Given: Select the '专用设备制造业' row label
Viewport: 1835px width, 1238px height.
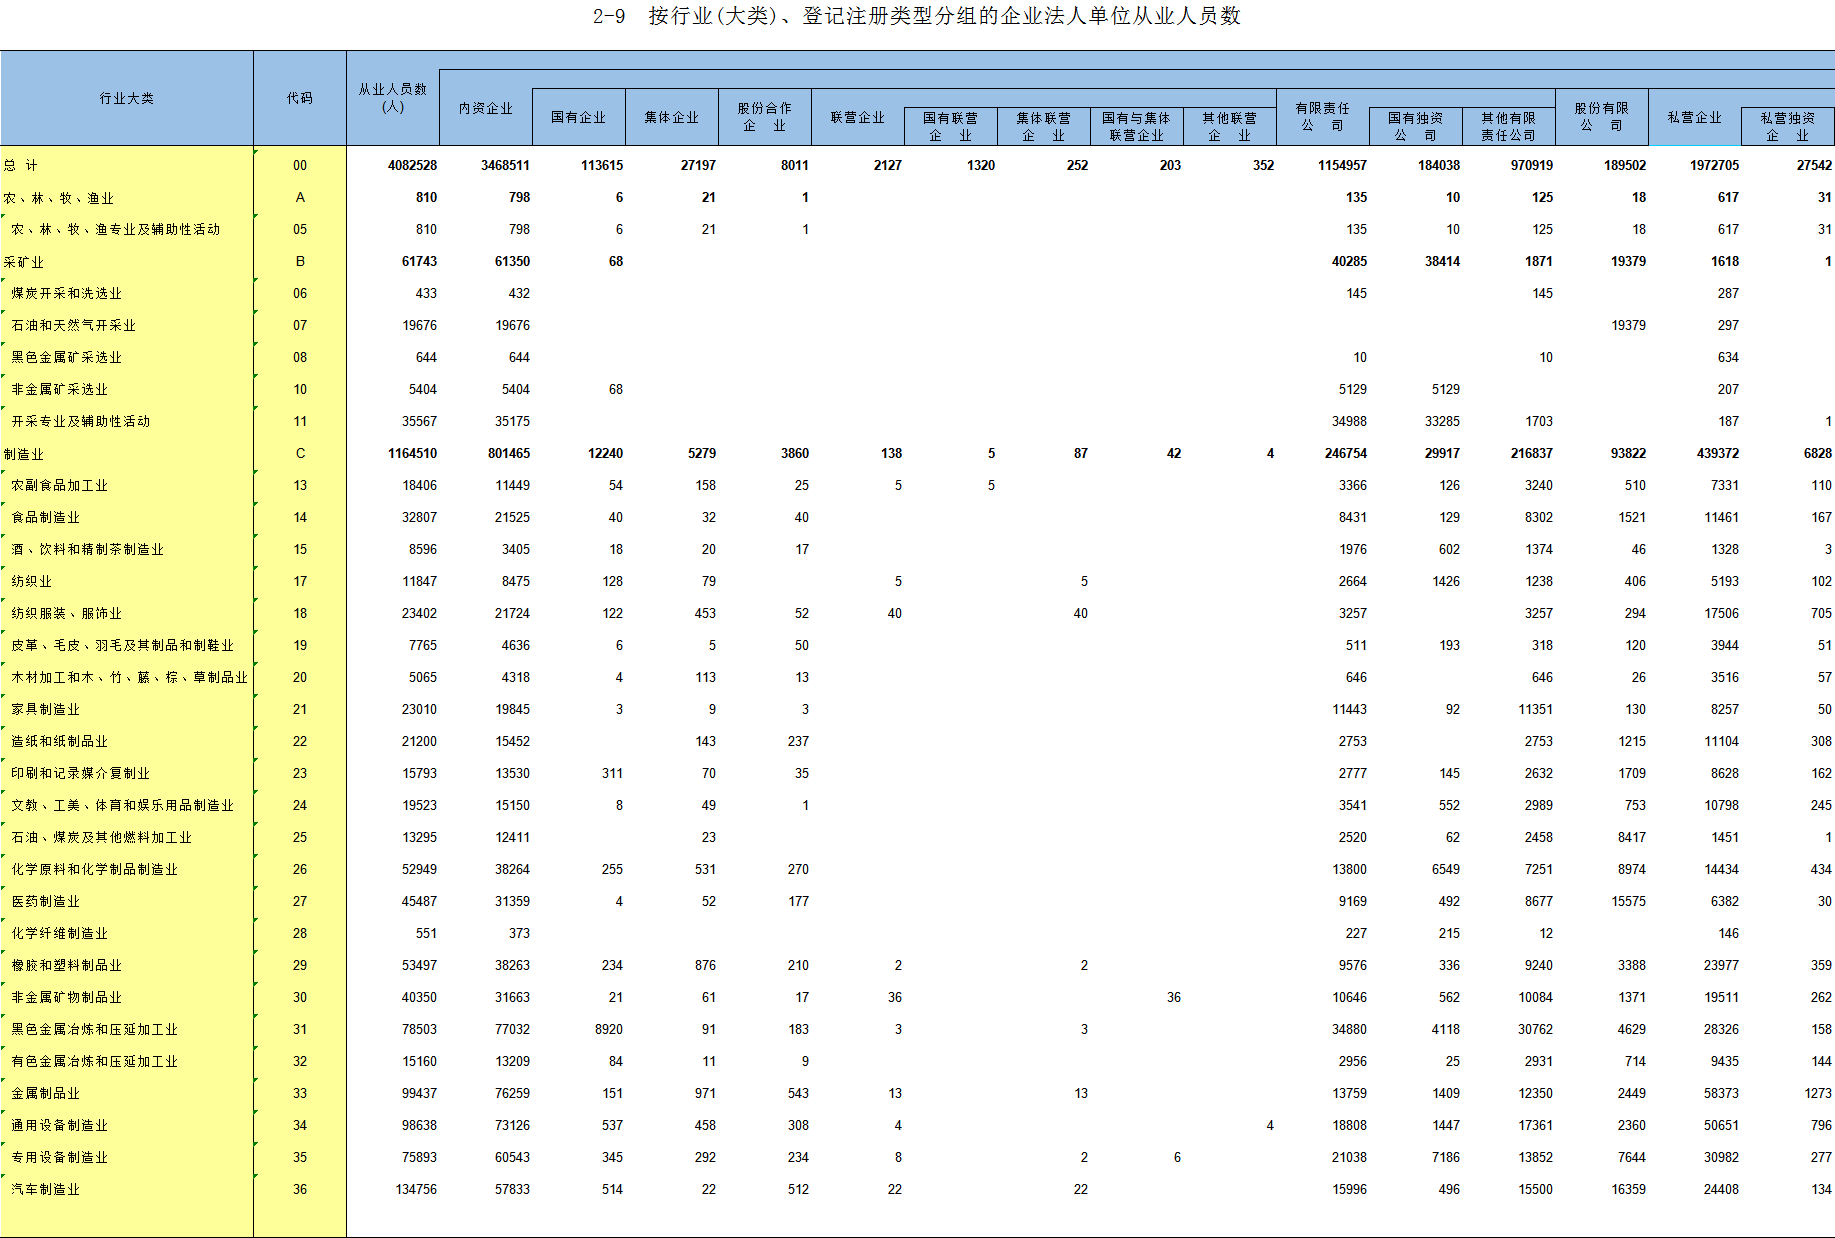Looking at the screenshot, I should pyautogui.click(x=59, y=1157).
